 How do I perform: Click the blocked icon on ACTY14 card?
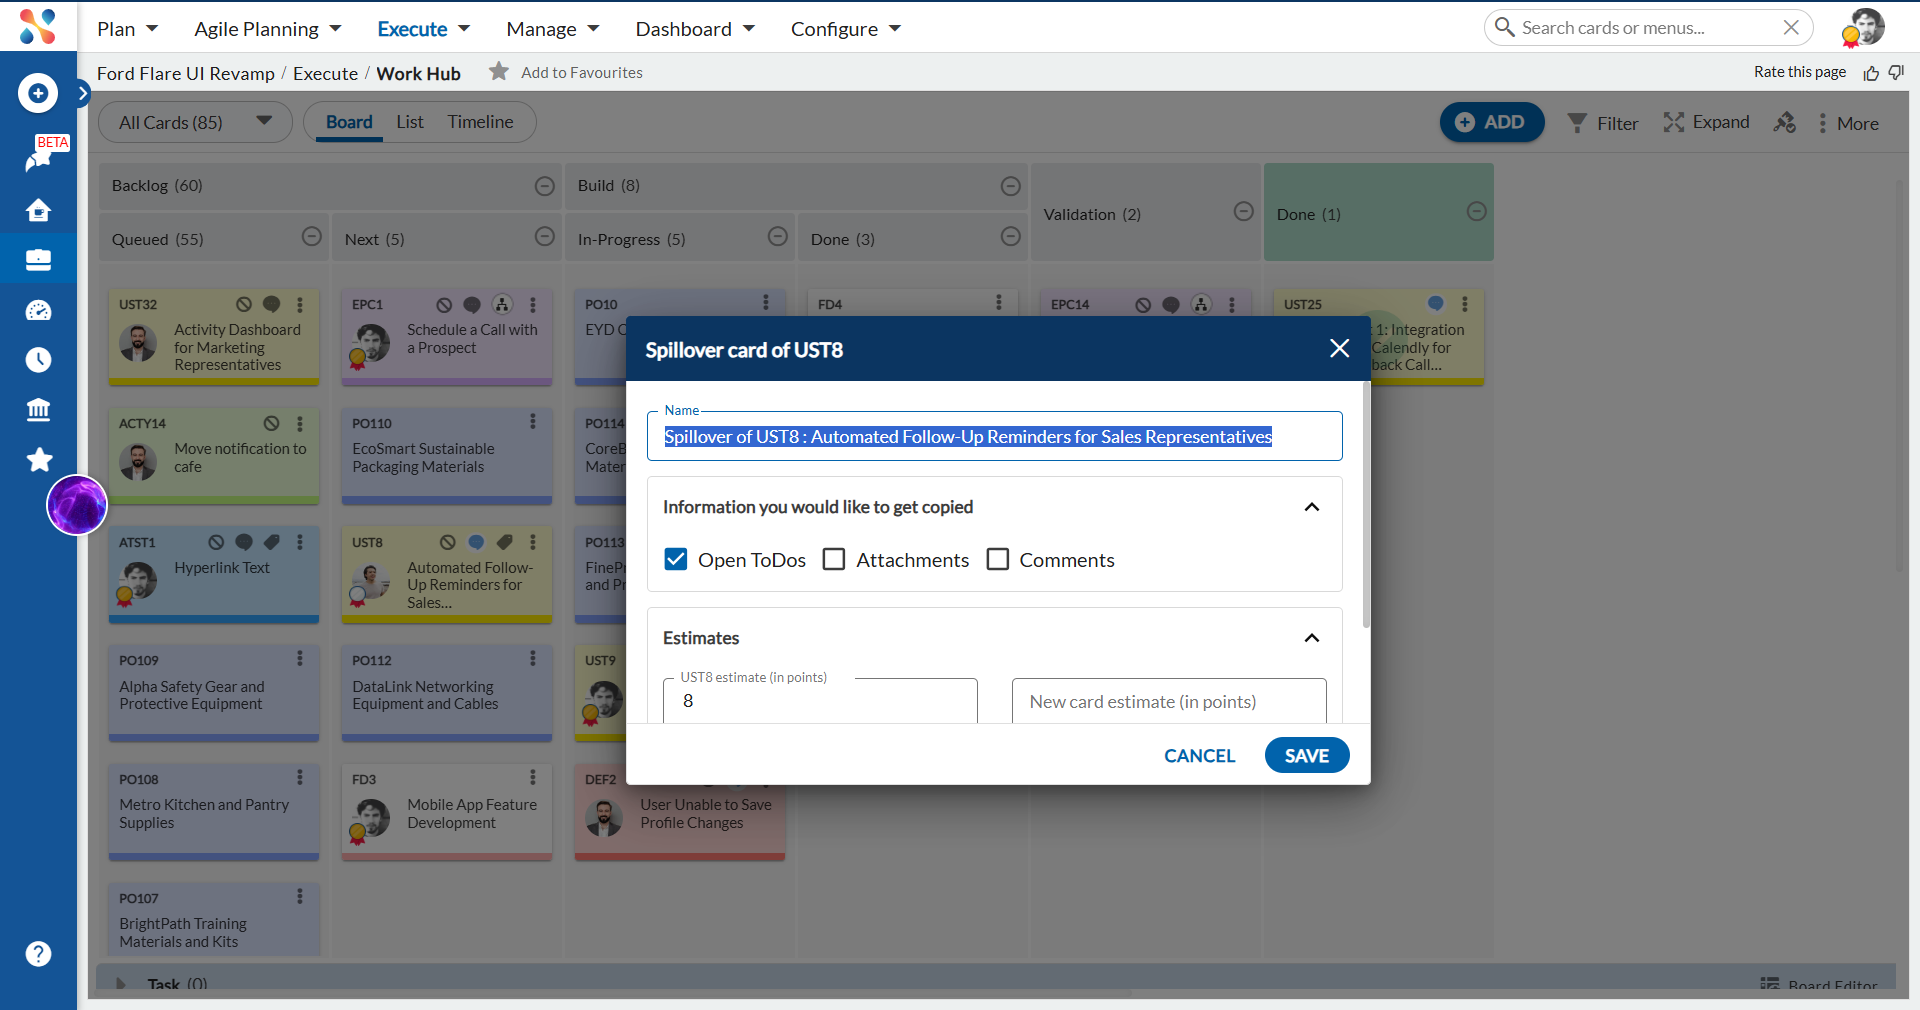271,423
